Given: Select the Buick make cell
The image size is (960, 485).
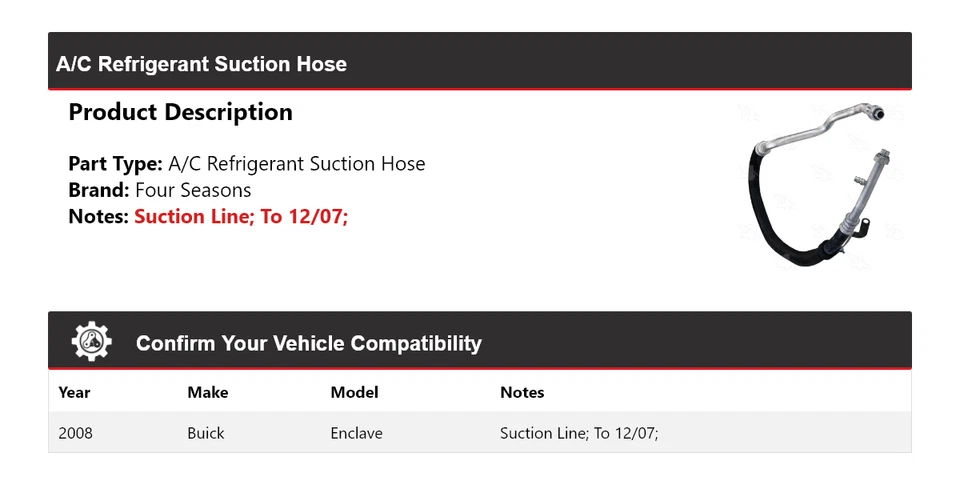Looking at the screenshot, I should [205, 433].
